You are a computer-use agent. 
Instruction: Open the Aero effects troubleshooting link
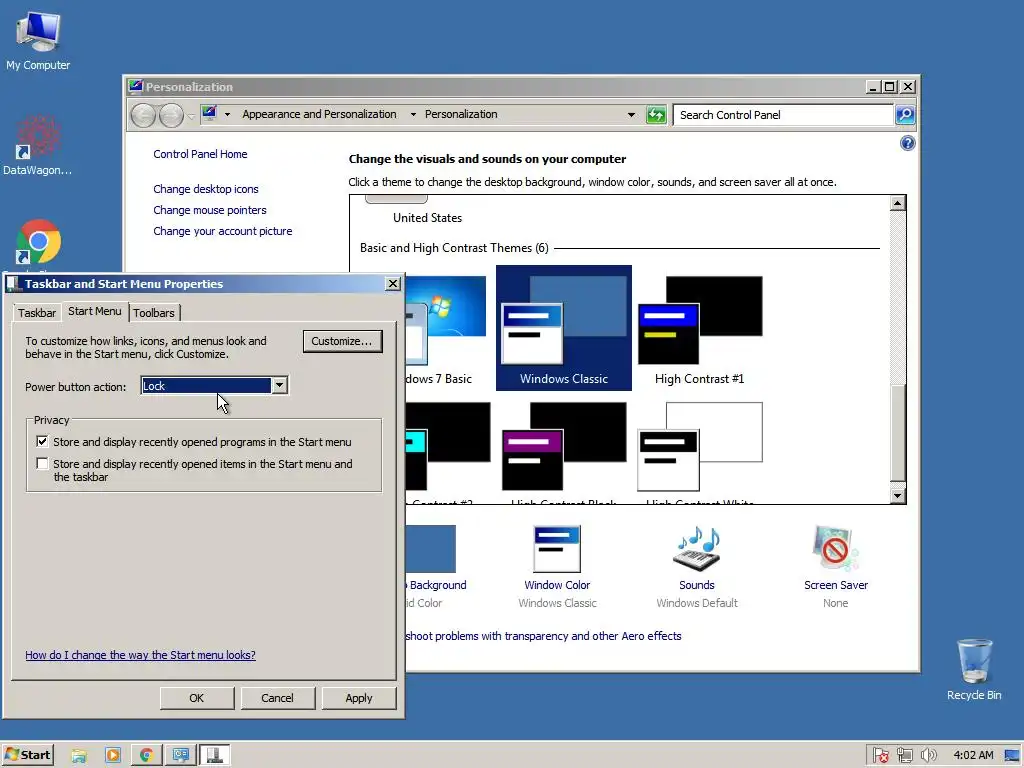tap(543, 636)
